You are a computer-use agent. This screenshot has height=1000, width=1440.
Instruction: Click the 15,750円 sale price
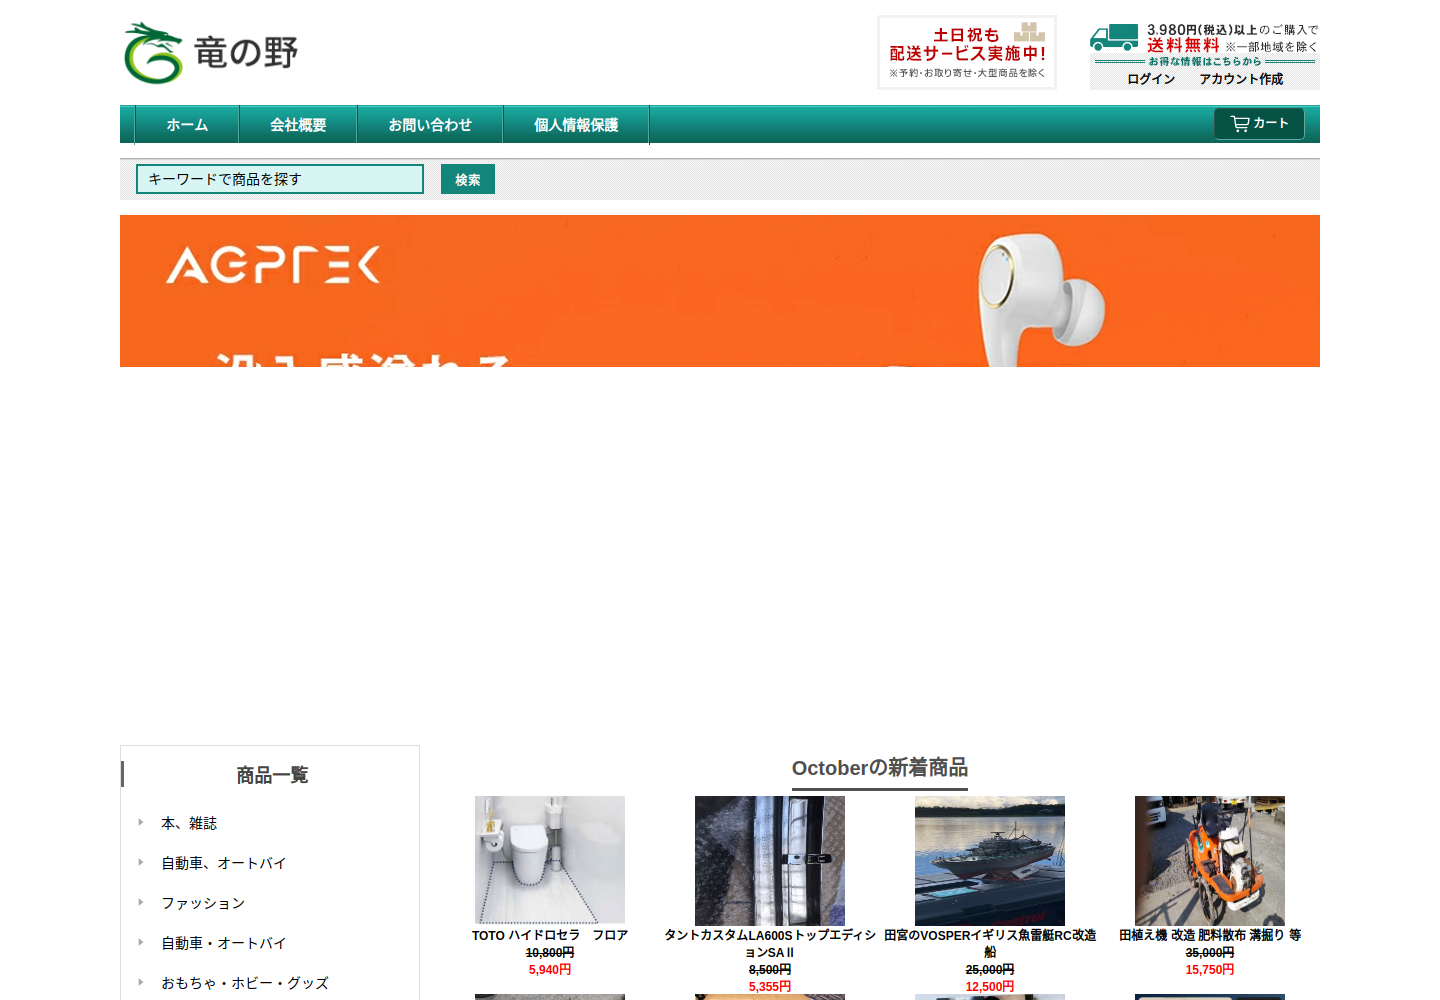[1210, 970]
